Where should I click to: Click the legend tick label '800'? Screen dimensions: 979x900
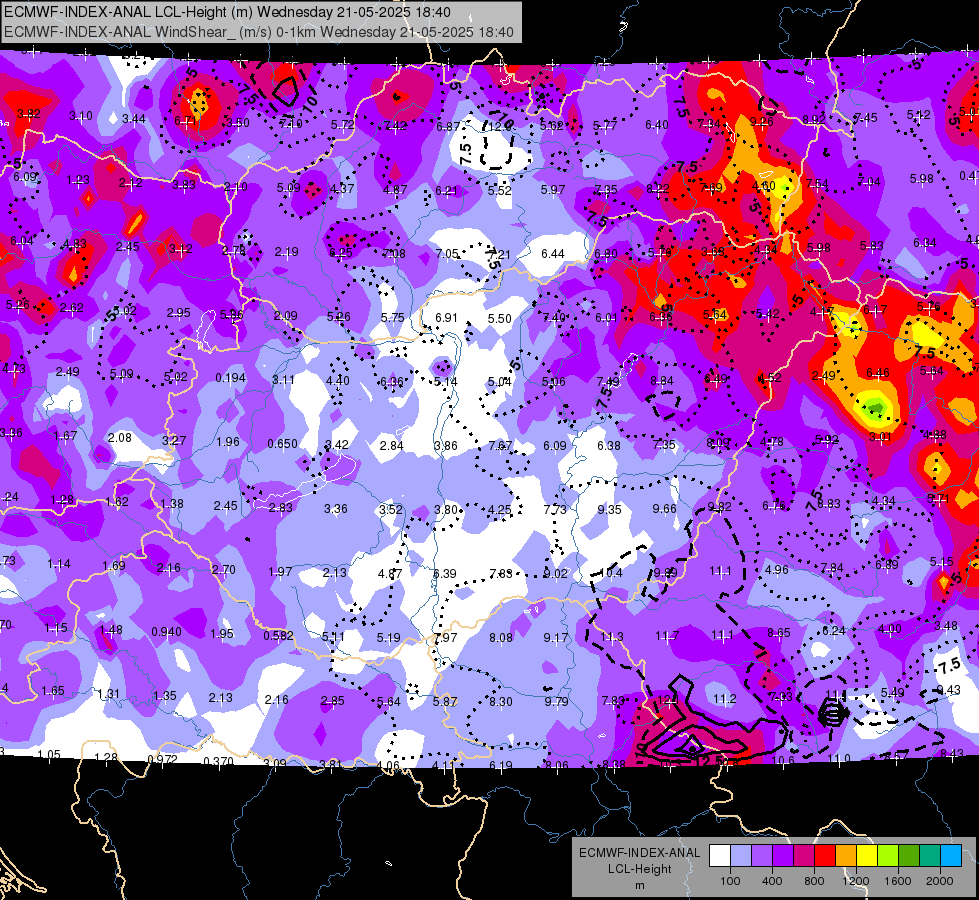(814, 881)
